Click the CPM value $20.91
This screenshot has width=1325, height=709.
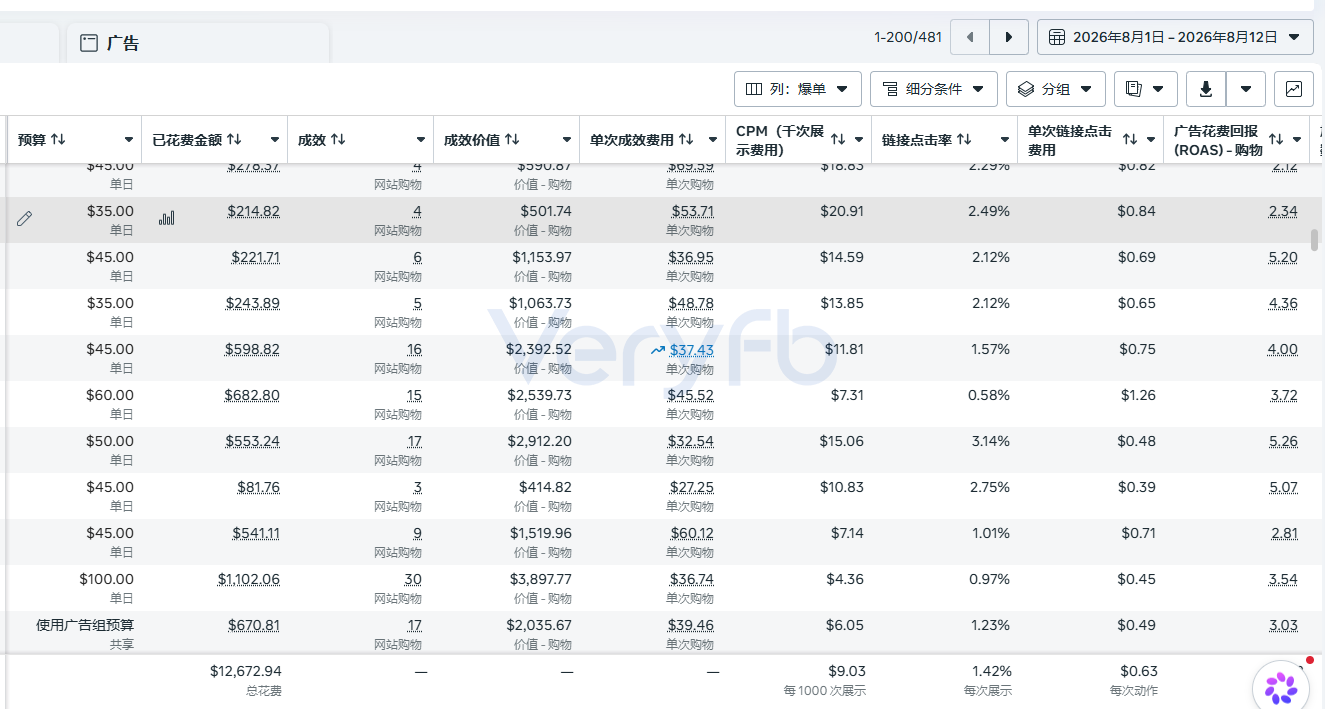click(x=842, y=211)
